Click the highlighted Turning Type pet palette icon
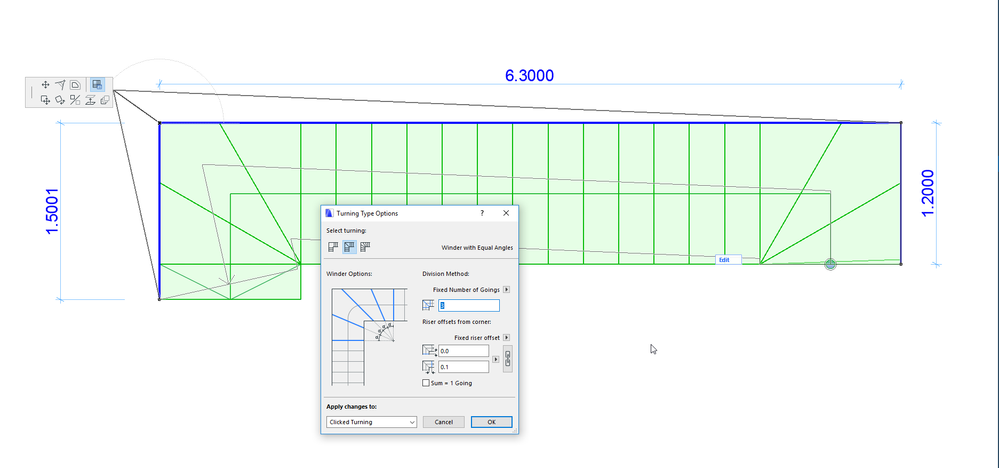This screenshot has height=468, width=999. coord(97,84)
